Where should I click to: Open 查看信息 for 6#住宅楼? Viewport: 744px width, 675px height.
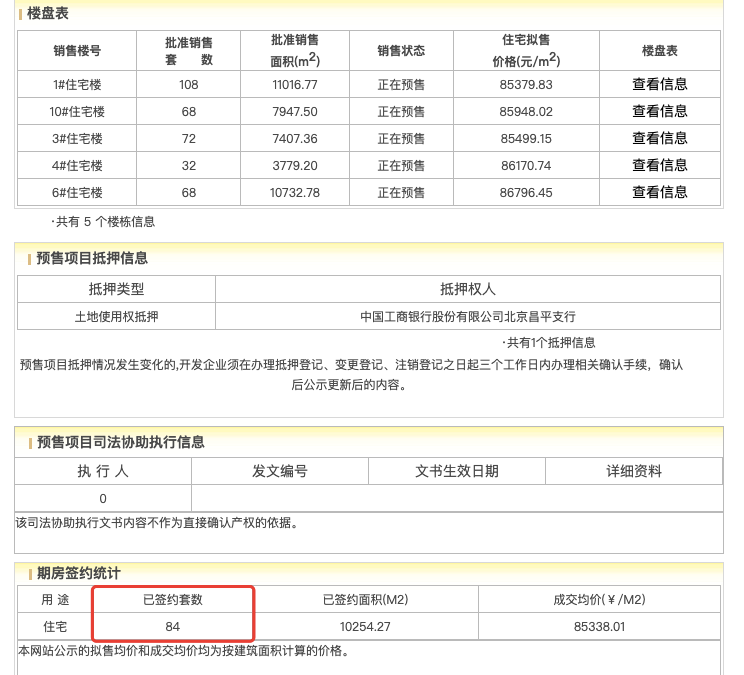pyautogui.click(x=659, y=192)
